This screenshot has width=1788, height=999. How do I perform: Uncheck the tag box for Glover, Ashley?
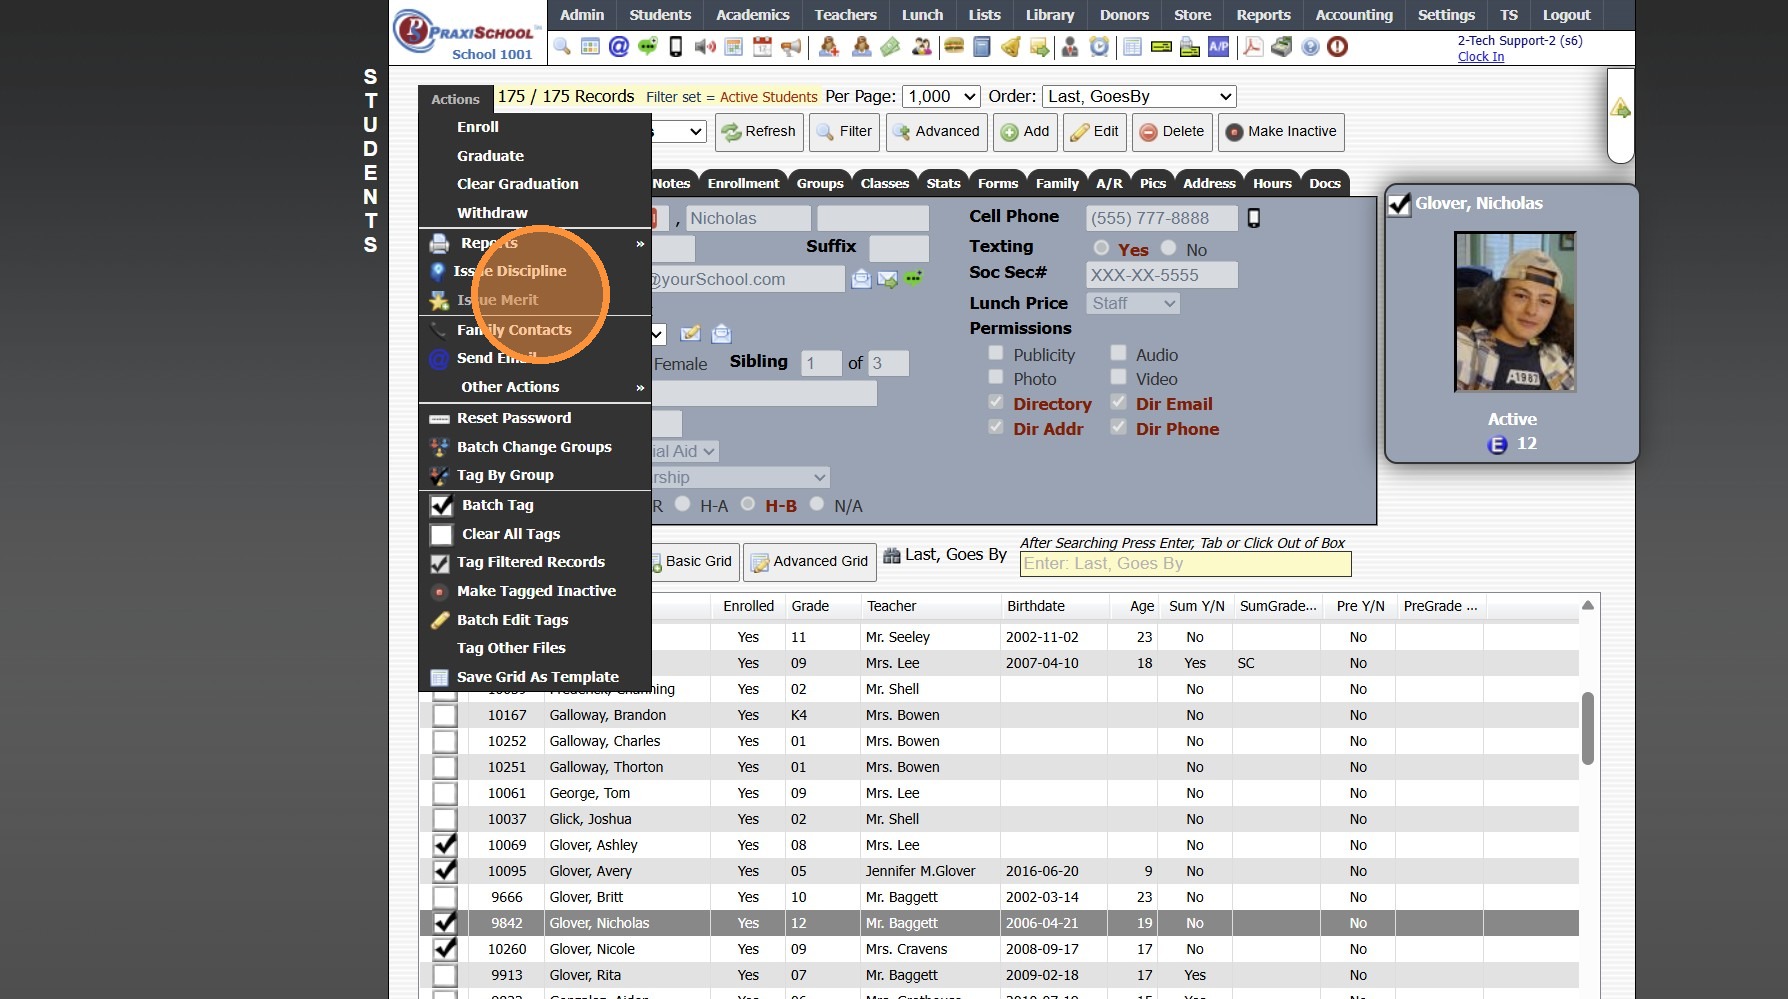pyautogui.click(x=445, y=845)
